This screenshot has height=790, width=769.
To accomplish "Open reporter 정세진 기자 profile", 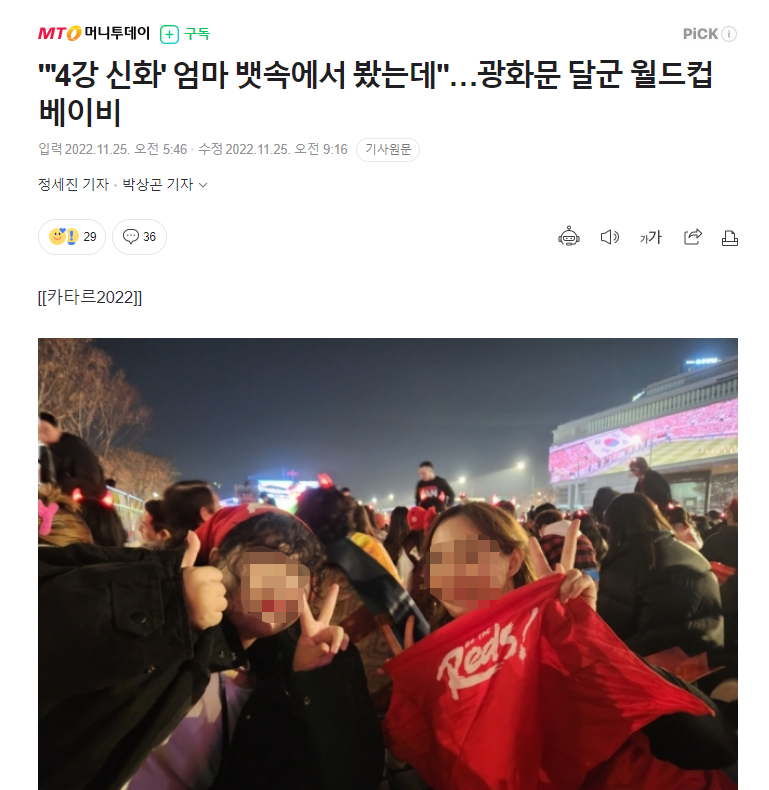I will pyautogui.click(x=74, y=184).
